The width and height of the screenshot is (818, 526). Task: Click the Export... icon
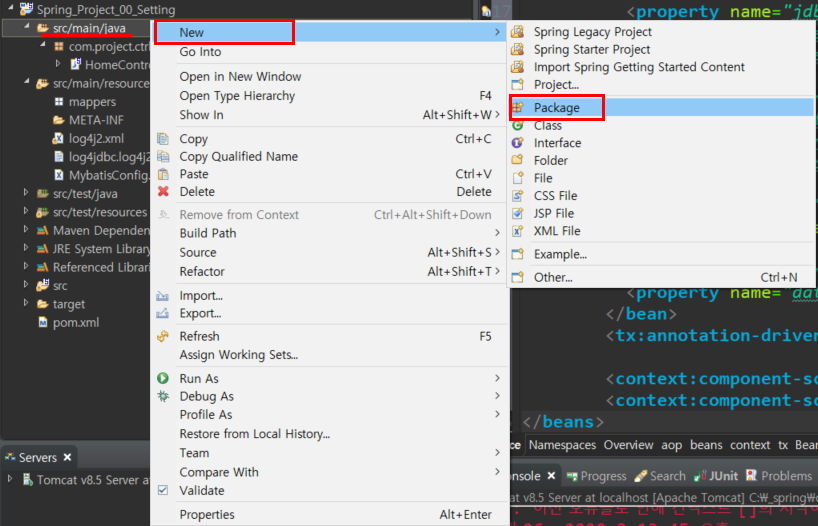coord(163,314)
